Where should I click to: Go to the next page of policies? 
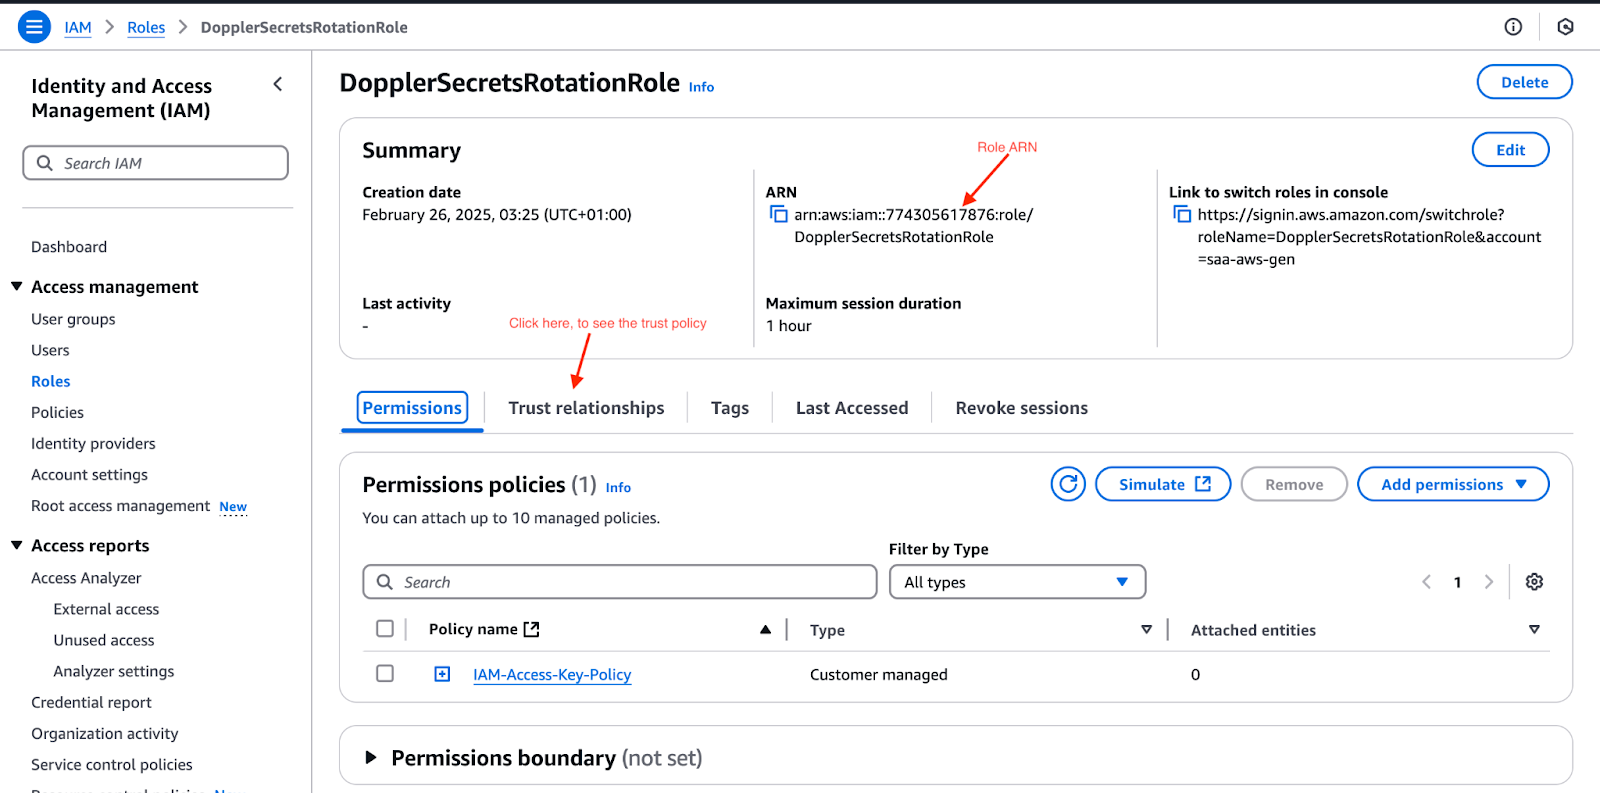point(1489,582)
